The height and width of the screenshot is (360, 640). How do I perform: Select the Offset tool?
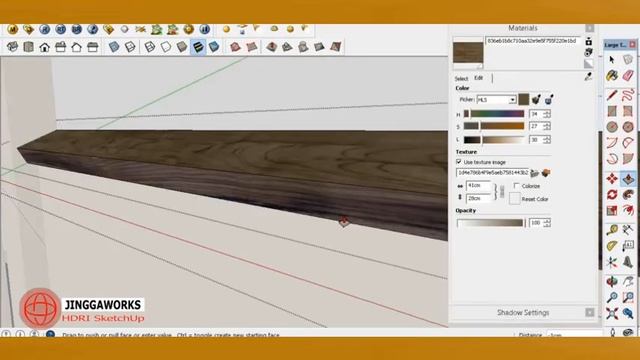coord(628,211)
